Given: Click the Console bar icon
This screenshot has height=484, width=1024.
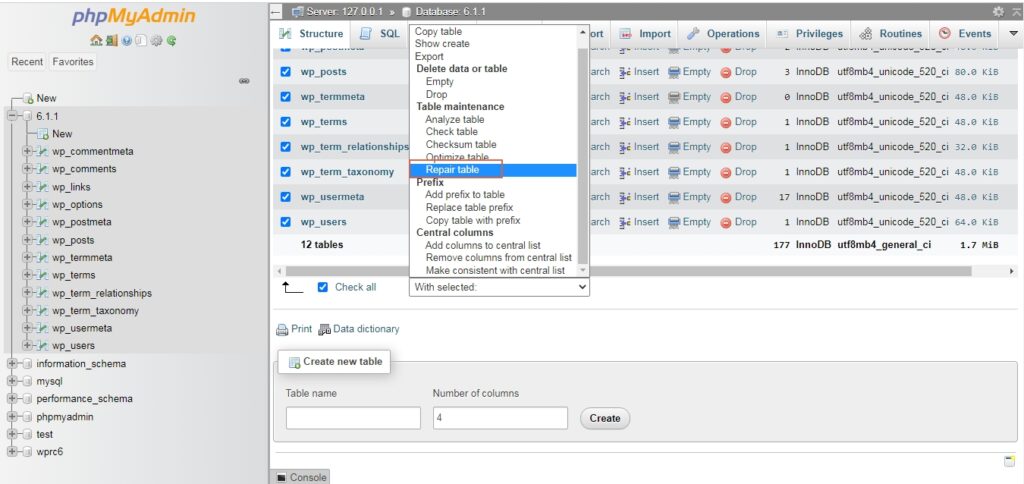Looking at the screenshot, I should coord(281,477).
